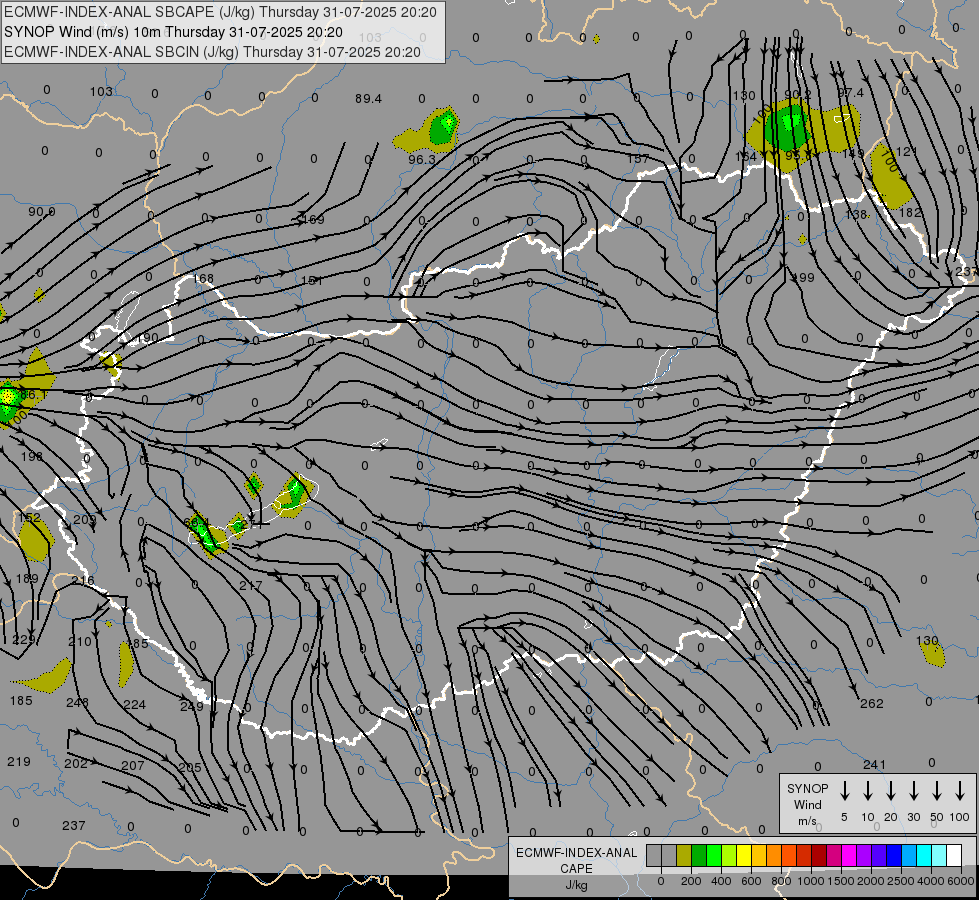
Task: Click the 97.4 value on the map
Action: pos(850,93)
